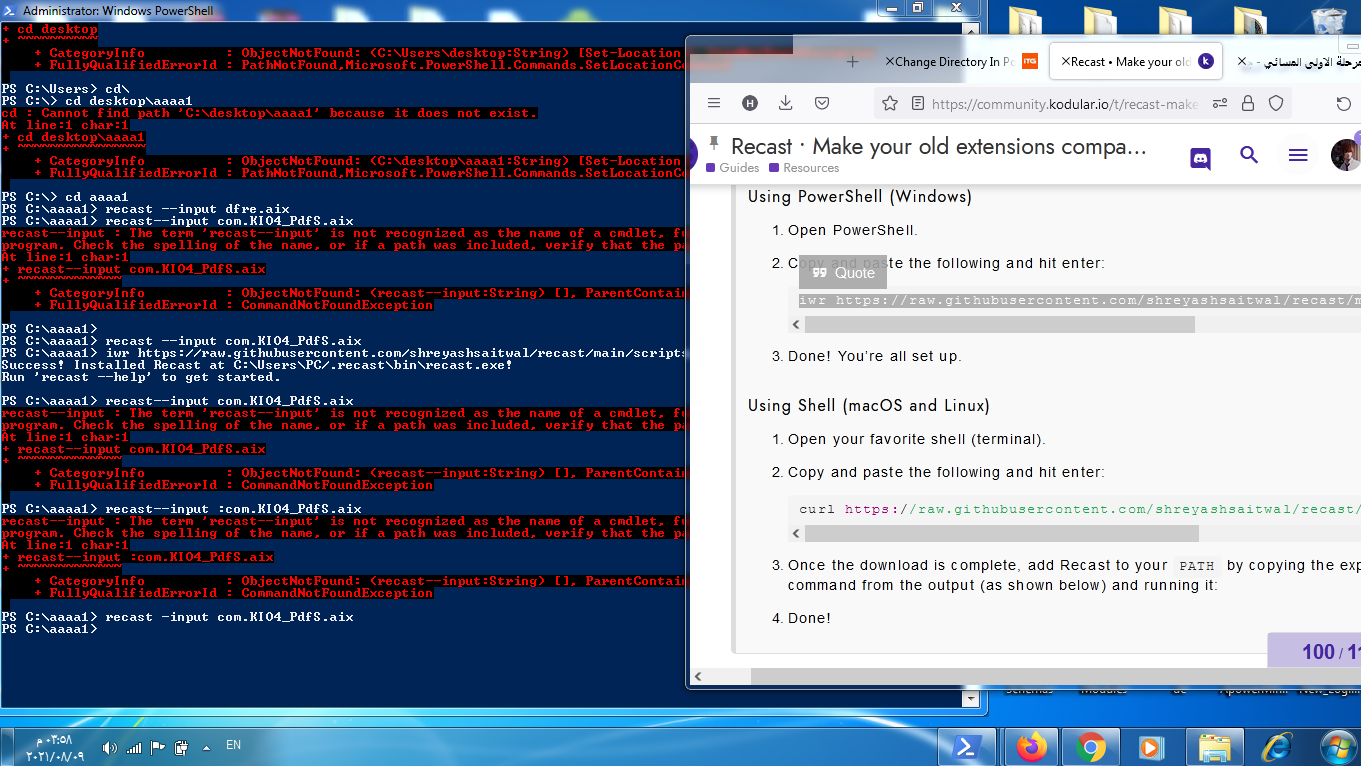Screen dimensions: 1361x766
Task: Click the tracking protection shield icon
Action: pos(1276,103)
